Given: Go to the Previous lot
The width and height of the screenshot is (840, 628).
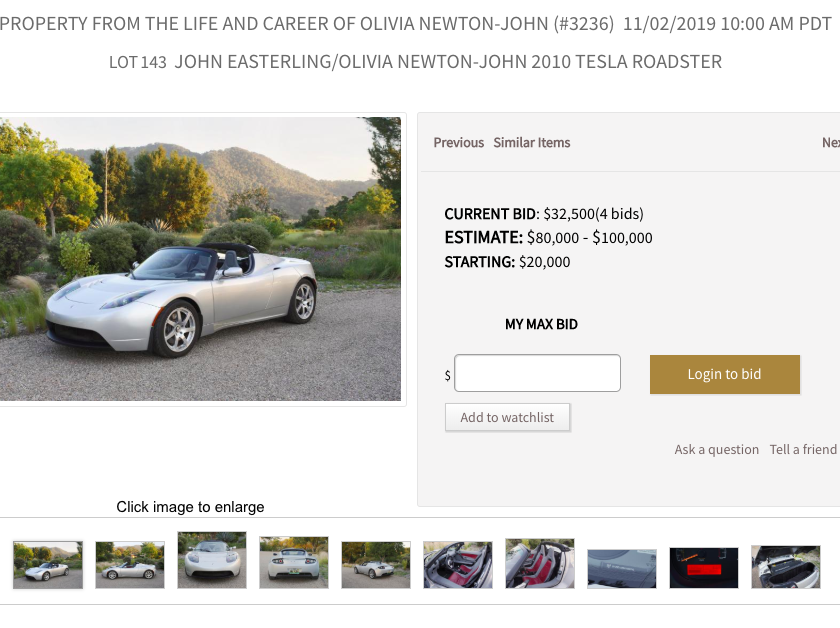Looking at the screenshot, I should click(459, 143).
